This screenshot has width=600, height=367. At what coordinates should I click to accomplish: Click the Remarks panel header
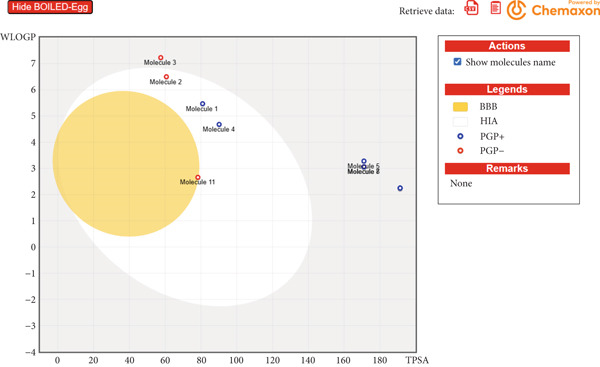[x=507, y=168]
